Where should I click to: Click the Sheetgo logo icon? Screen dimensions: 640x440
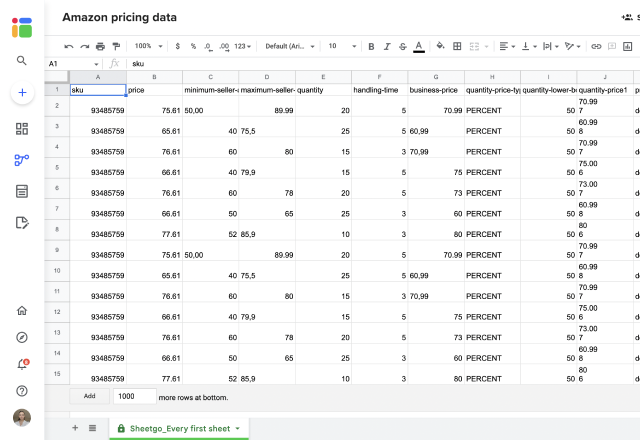pos(22,27)
